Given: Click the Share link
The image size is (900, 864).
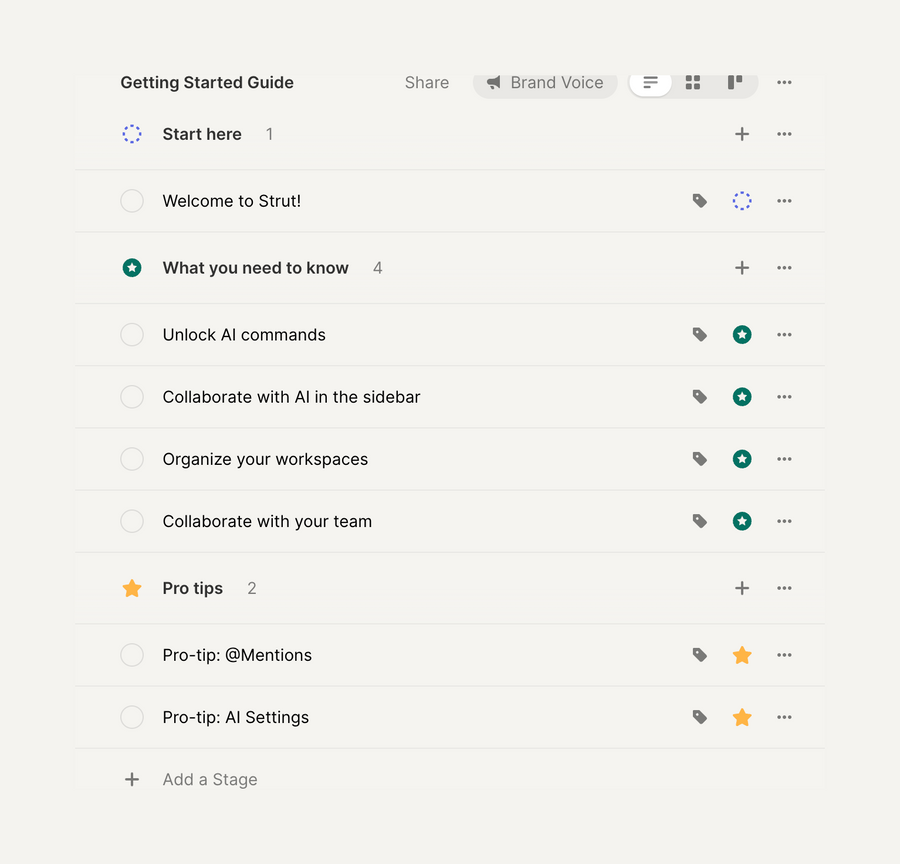Looking at the screenshot, I should (426, 83).
